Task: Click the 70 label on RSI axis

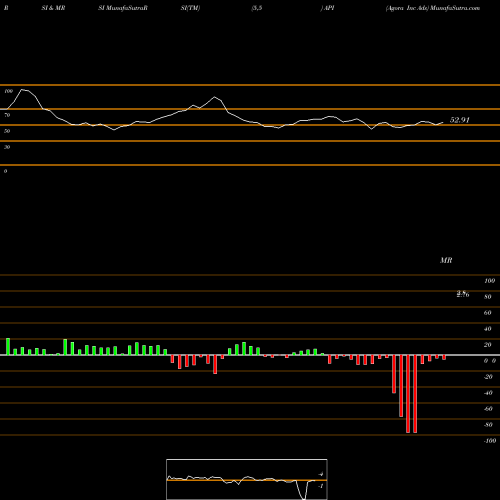Action: [7, 115]
